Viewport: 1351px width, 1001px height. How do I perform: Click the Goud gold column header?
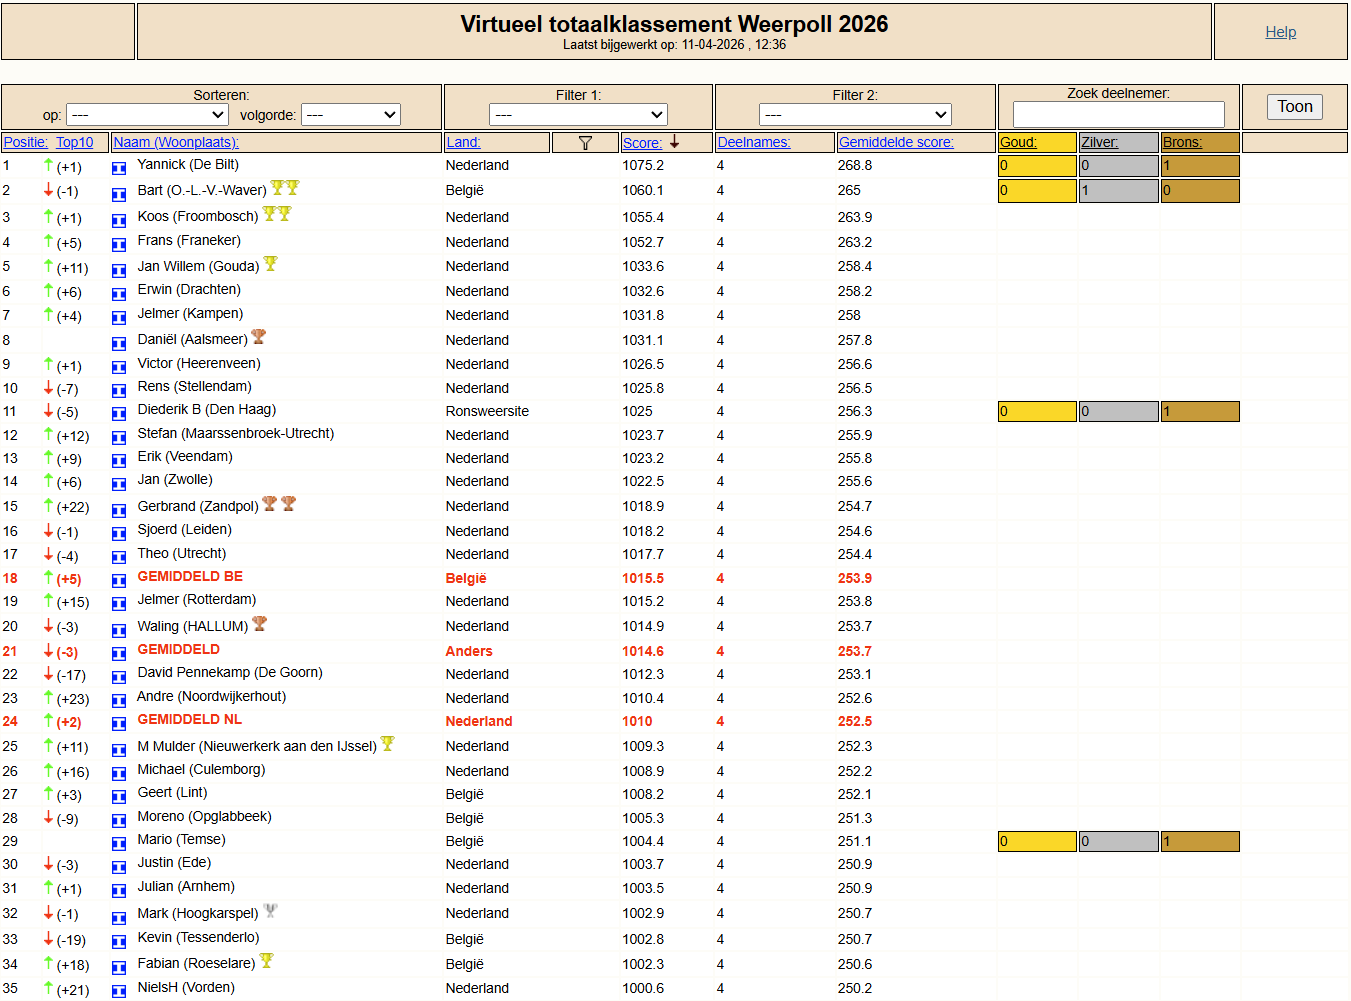(x=1018, y=143)
